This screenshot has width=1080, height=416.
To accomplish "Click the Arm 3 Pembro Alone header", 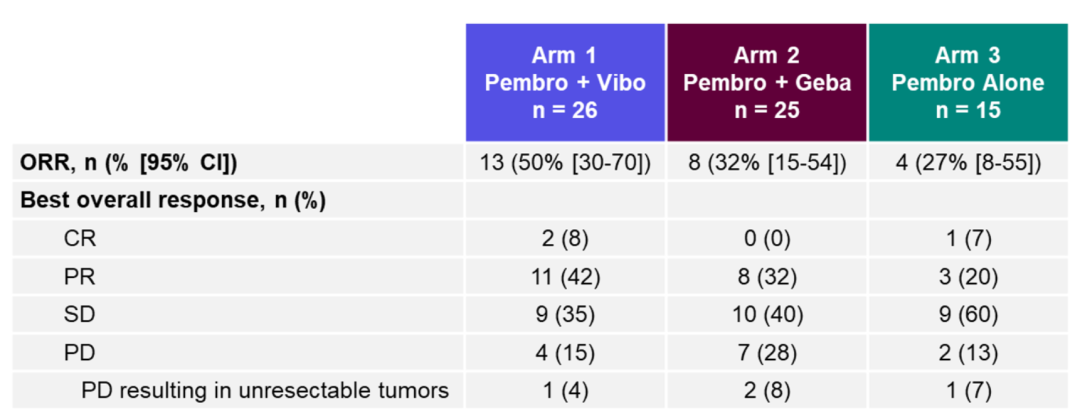I will tap(967, 82).
